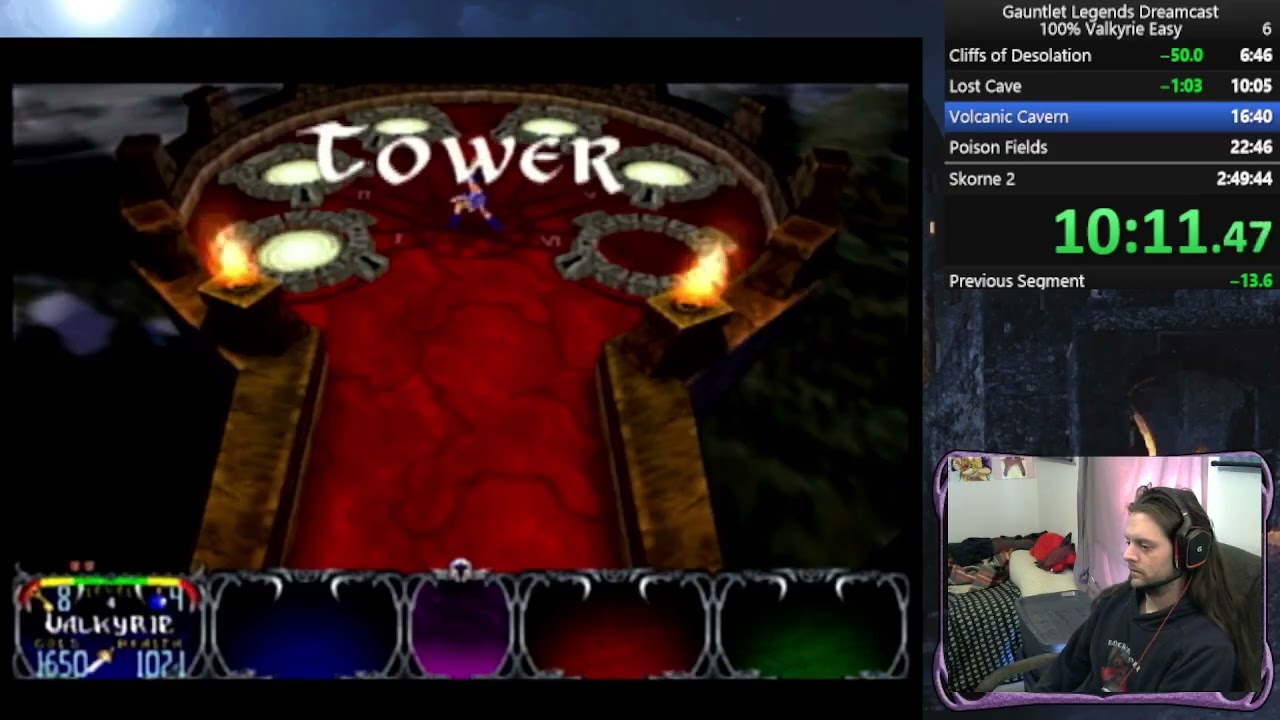Click the 22:46 split time
Screen dimensions: 1280x720
coord(1251,147)
